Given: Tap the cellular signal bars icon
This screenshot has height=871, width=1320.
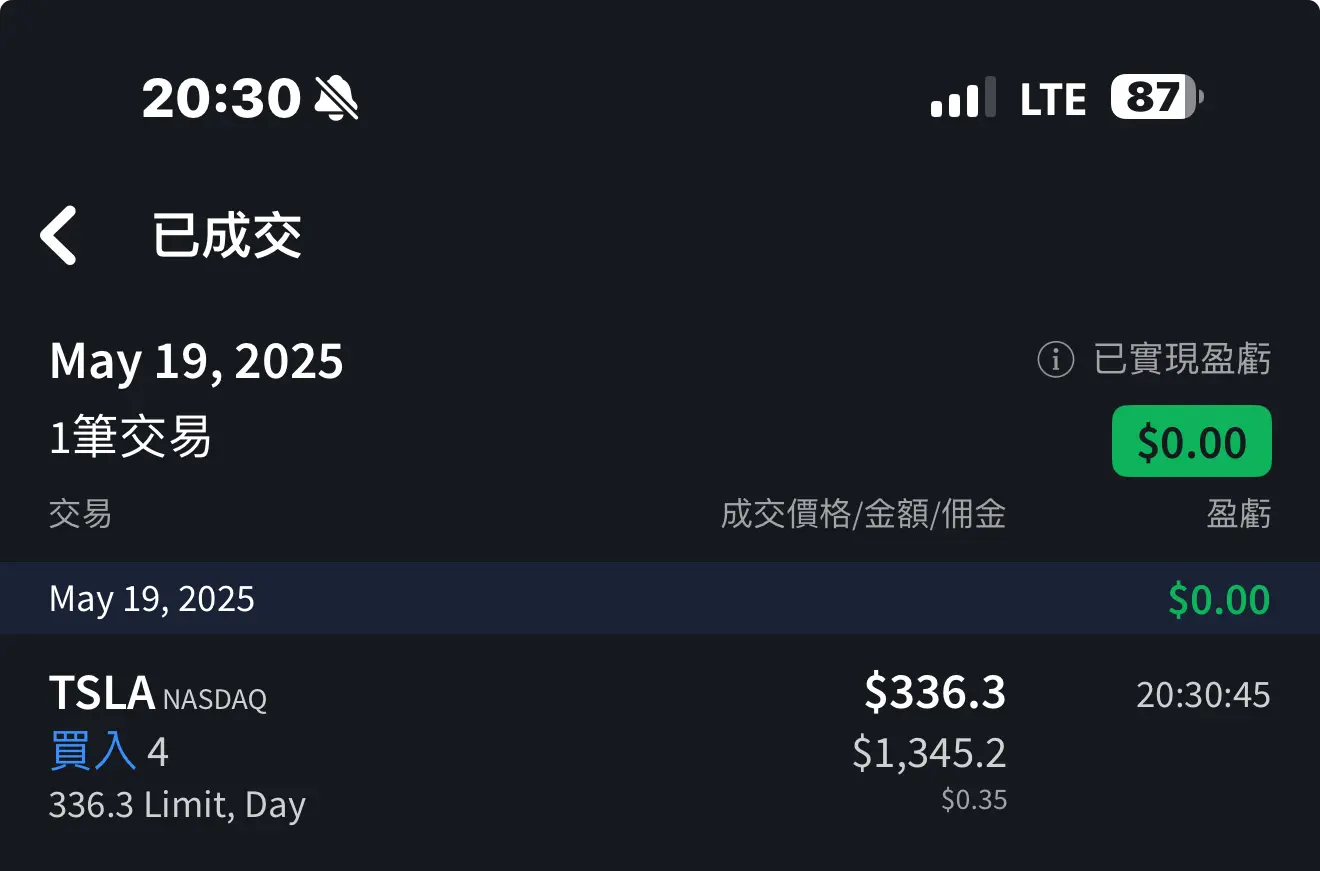Looking at the screenshot, I should tap(963, 98).
